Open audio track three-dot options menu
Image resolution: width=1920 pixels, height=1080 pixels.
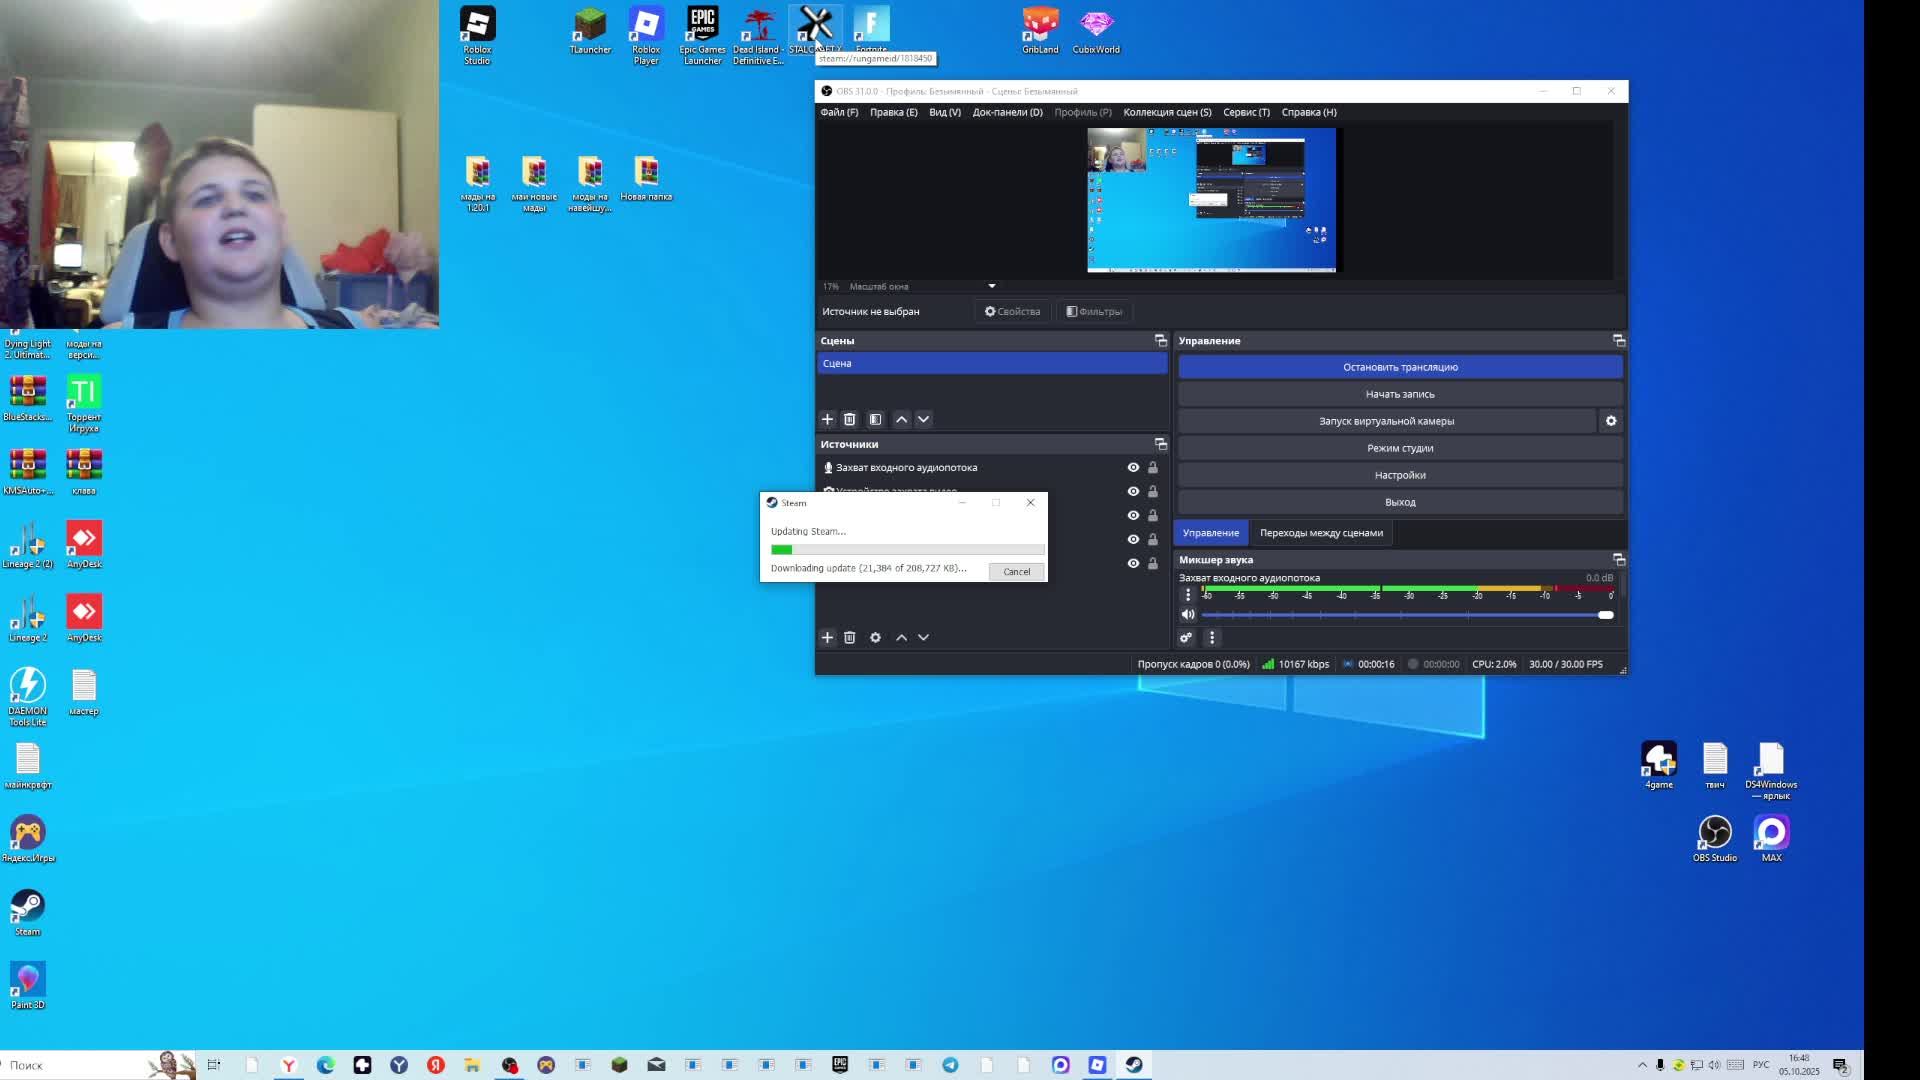tap(1188, 594)
